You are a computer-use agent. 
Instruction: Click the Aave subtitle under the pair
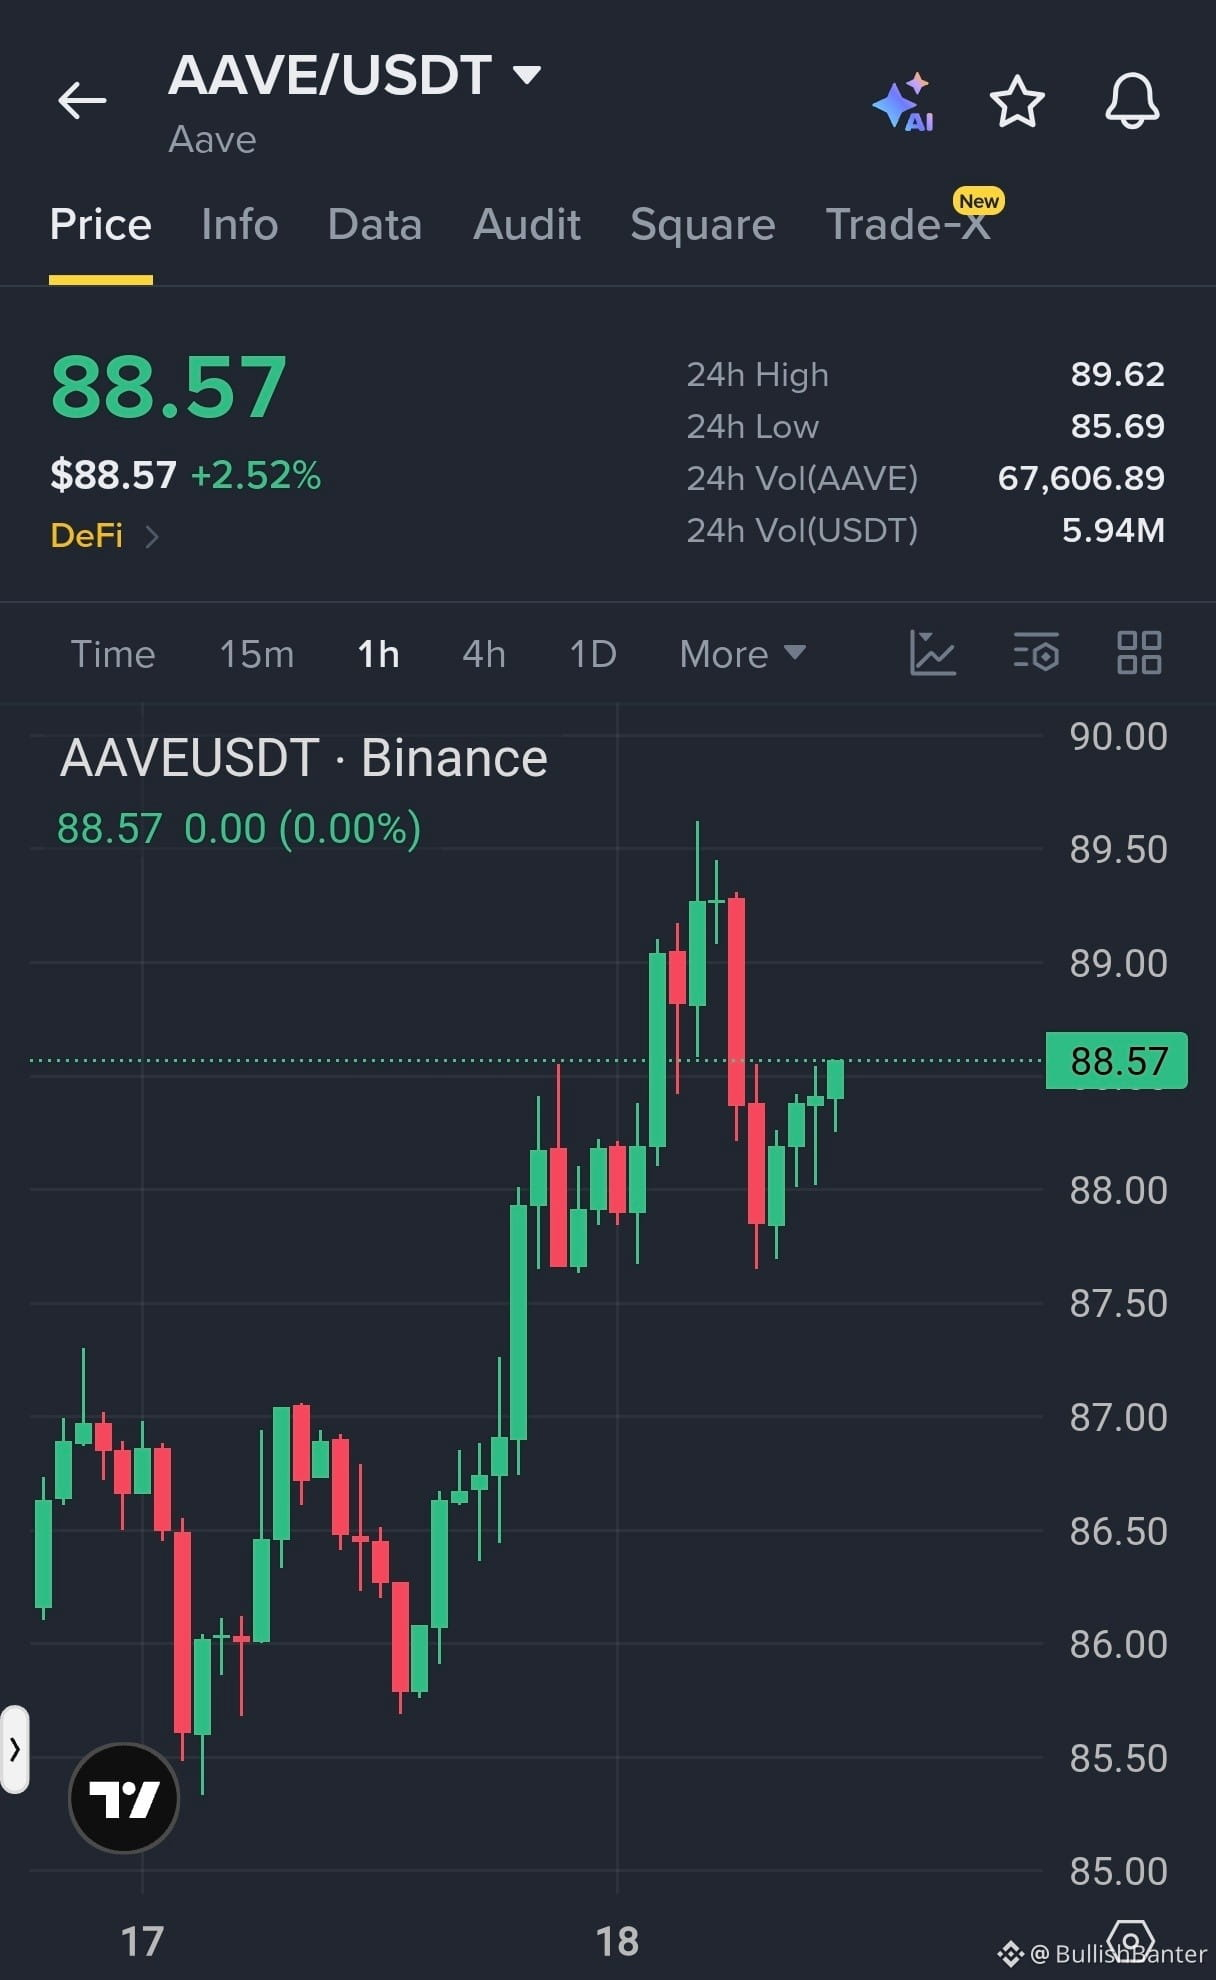tap(212, 139)
